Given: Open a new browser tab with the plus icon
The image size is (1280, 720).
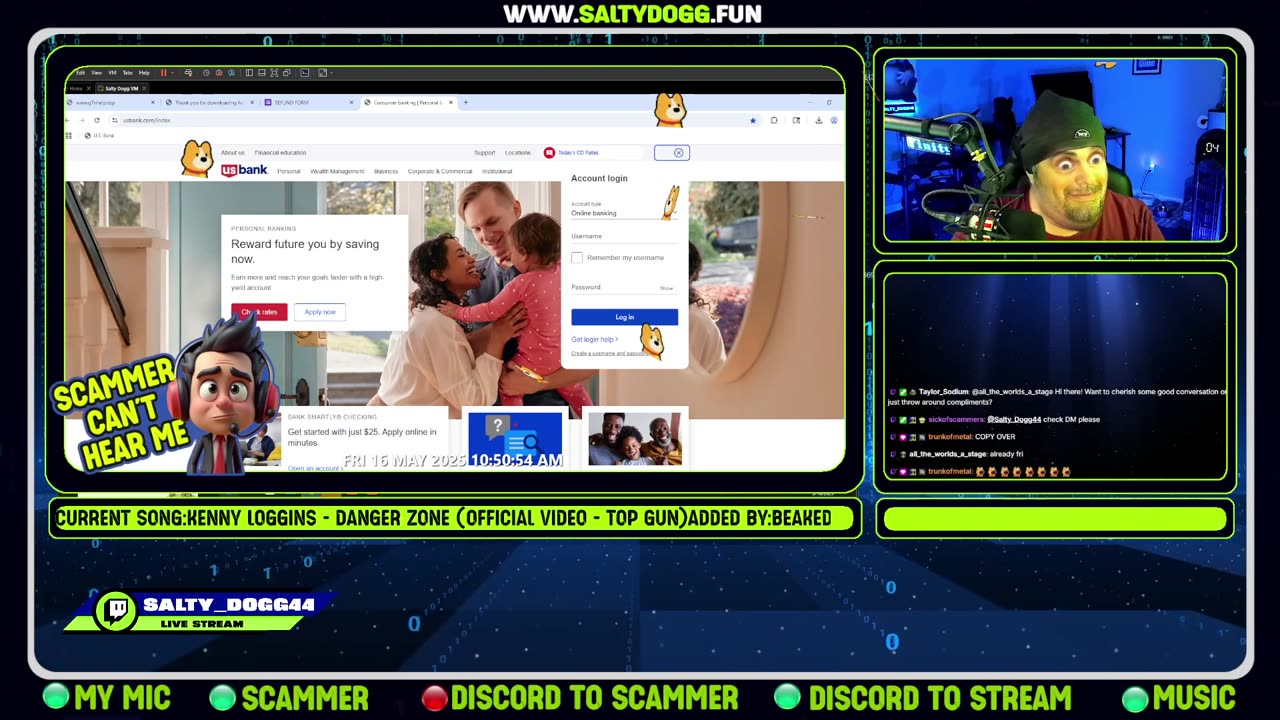Looking at the screenshot, I should (x=465, y=102).
